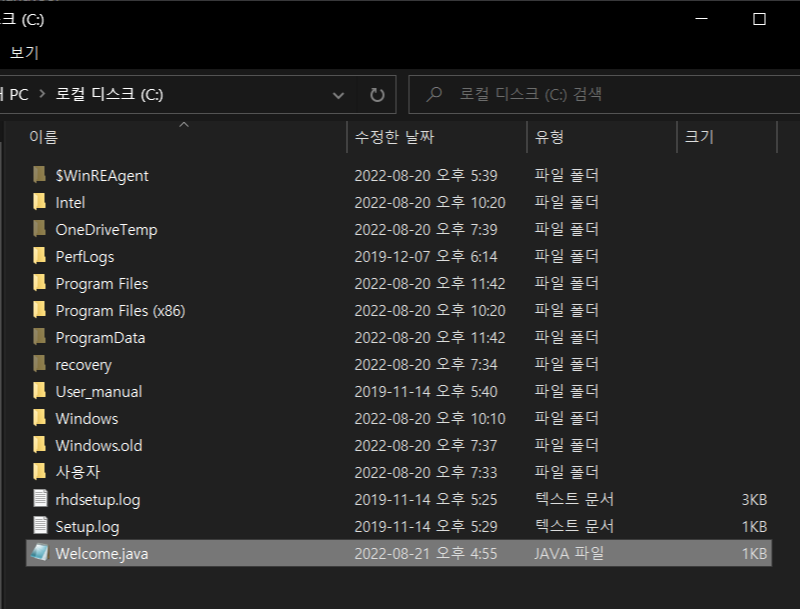Viewport: 800px width, 609px height.
Task: Click the 2019-12-07 오후 6:14 date cell
Action: point(426,256)
